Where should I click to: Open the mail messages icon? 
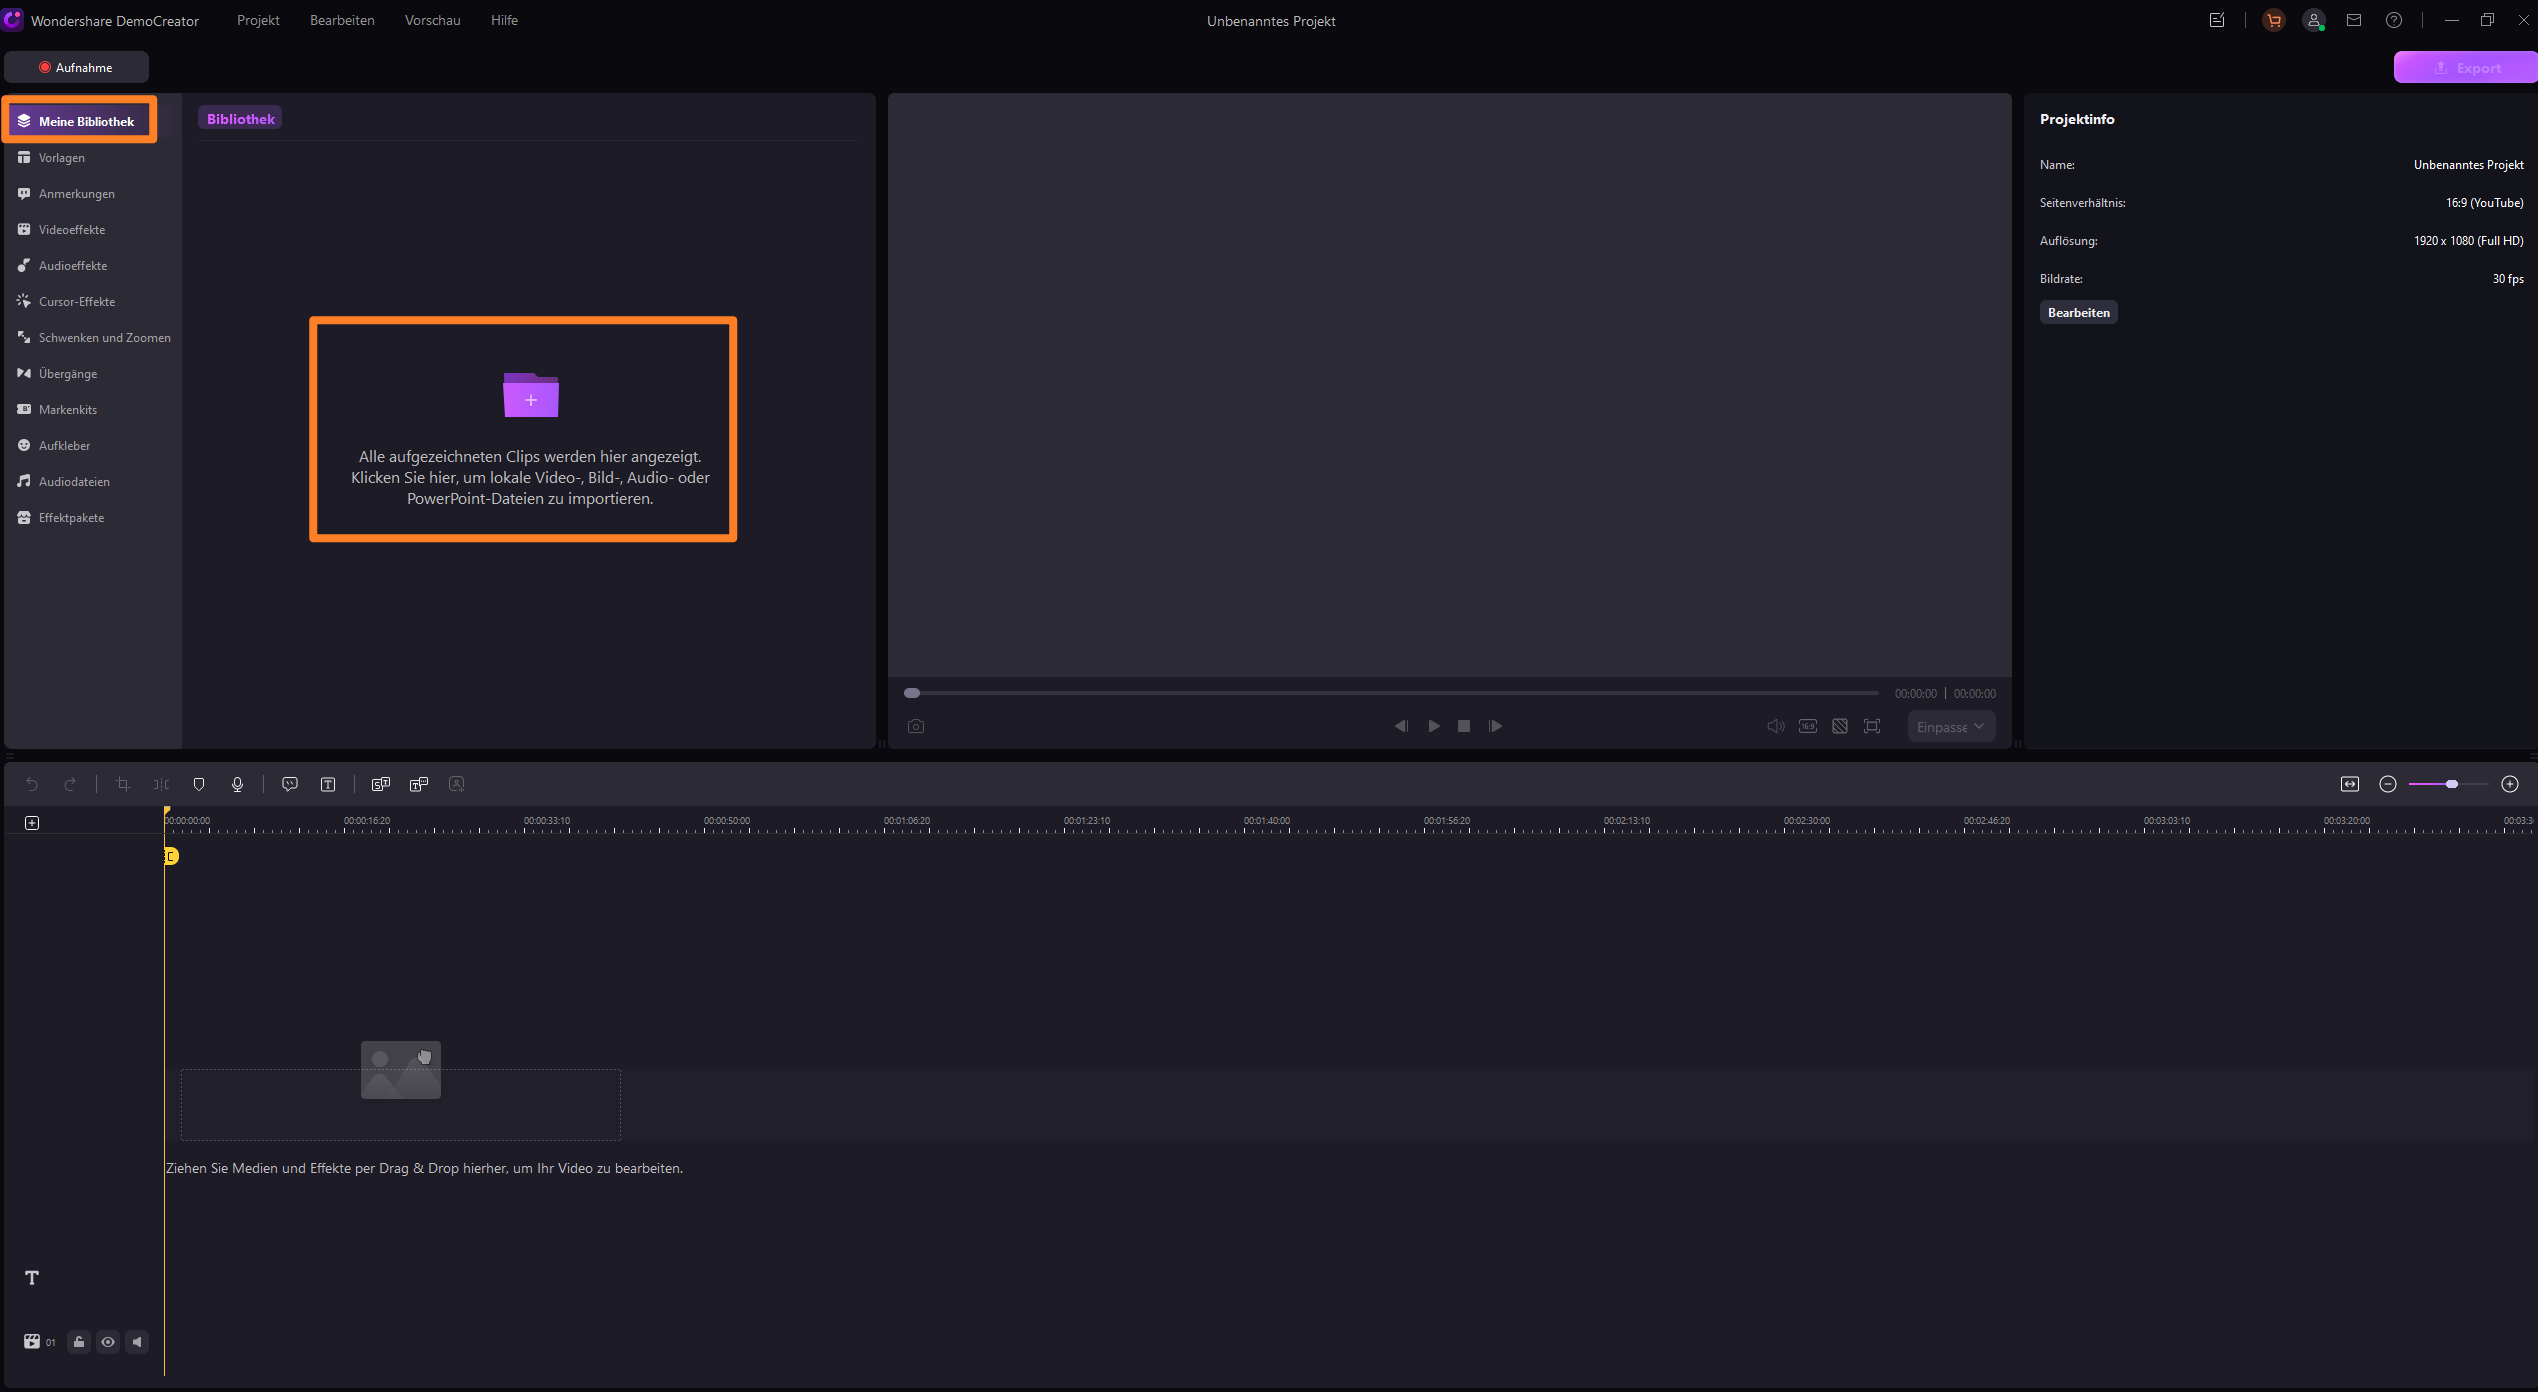(2354, 20)
